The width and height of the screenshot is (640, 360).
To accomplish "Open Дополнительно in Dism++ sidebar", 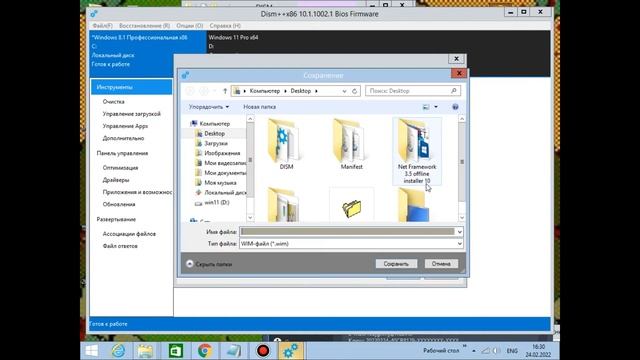I will [123, 138].
